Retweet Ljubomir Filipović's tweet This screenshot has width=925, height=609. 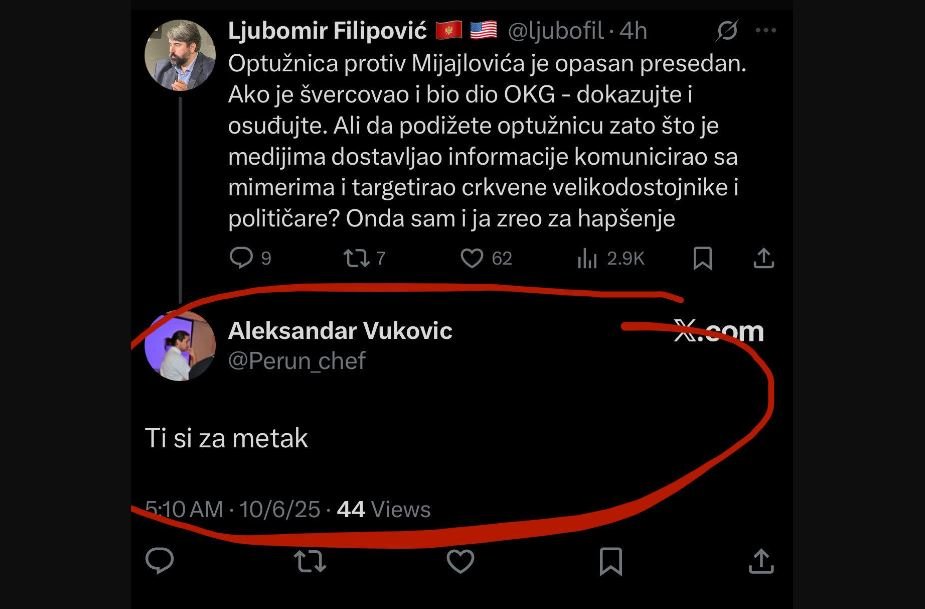[x=356, y=258]
